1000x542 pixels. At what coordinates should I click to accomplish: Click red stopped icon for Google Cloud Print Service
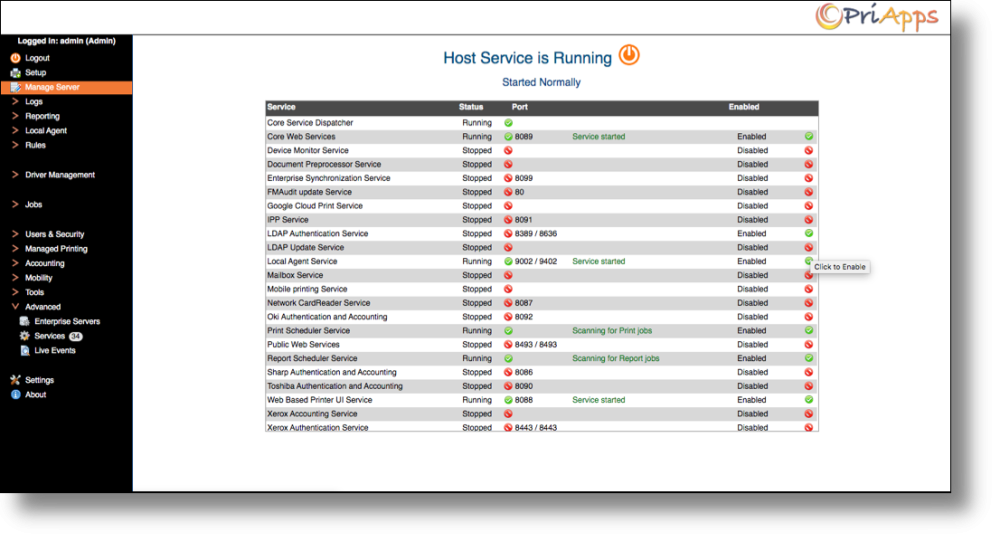(x=508, y=206)
